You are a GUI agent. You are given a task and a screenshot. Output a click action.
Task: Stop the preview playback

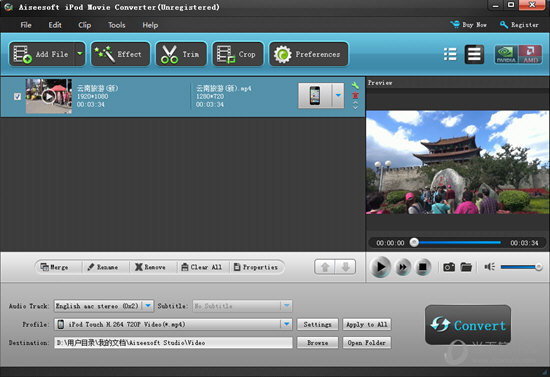click(x=423, y=267)
